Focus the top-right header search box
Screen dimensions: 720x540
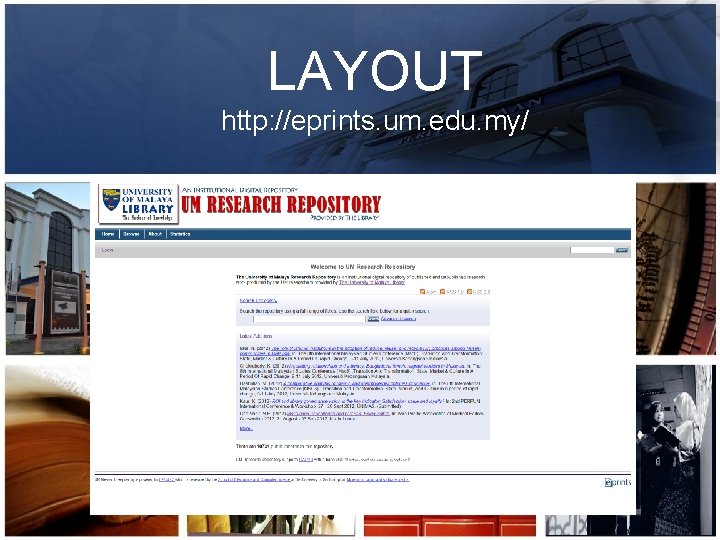592,250
